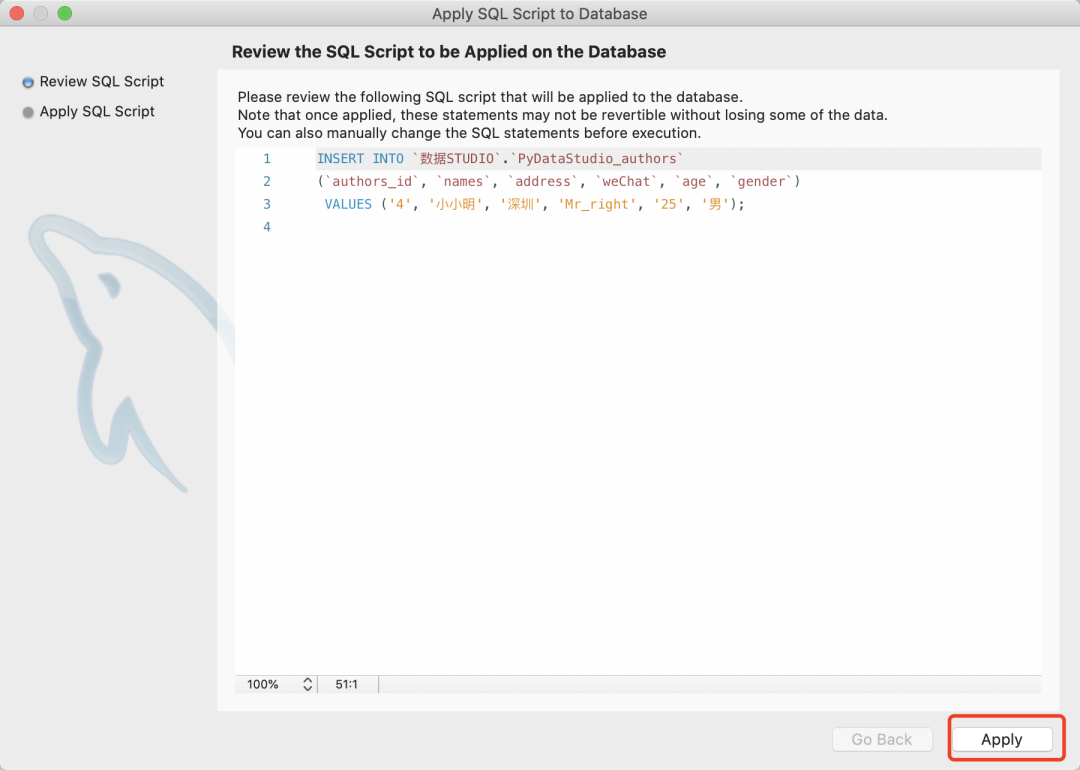
Task: Click the 51:1 cursor position indicator
Action: [346, 684]
